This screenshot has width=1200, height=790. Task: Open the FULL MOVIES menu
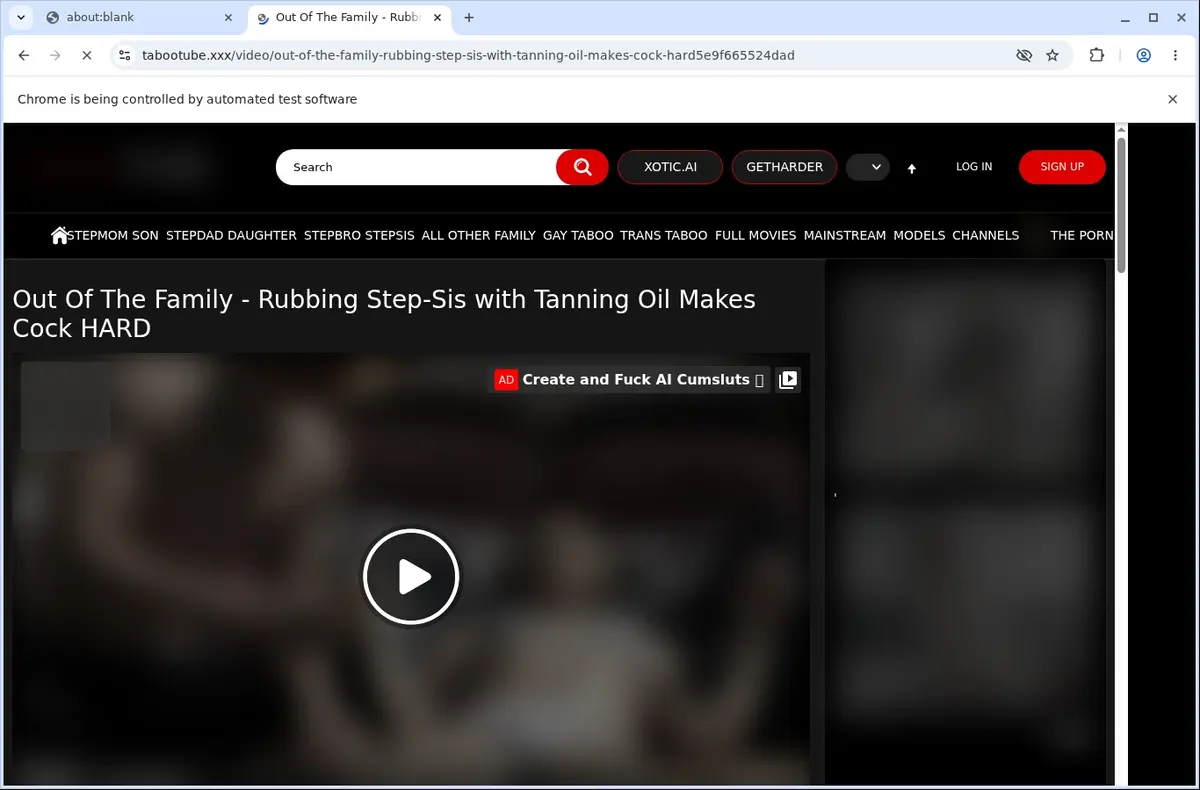(756, 235)
